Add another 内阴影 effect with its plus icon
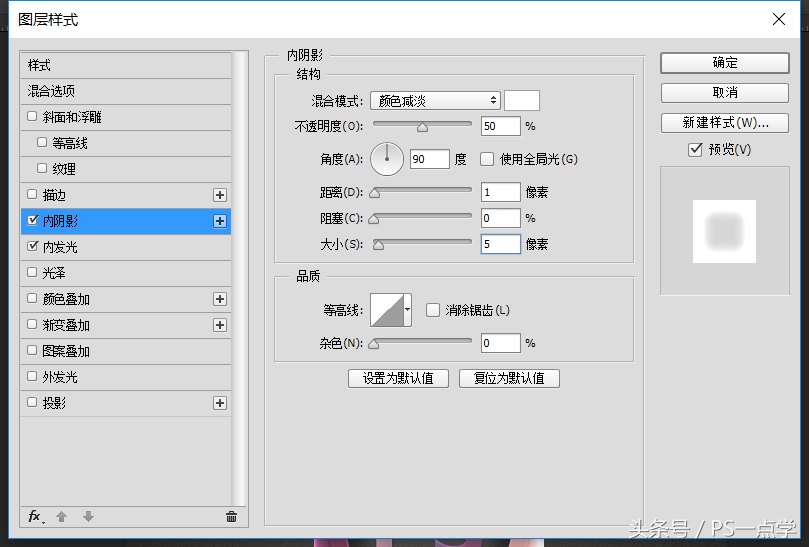 pyautogui.click(x=220, y=221)
